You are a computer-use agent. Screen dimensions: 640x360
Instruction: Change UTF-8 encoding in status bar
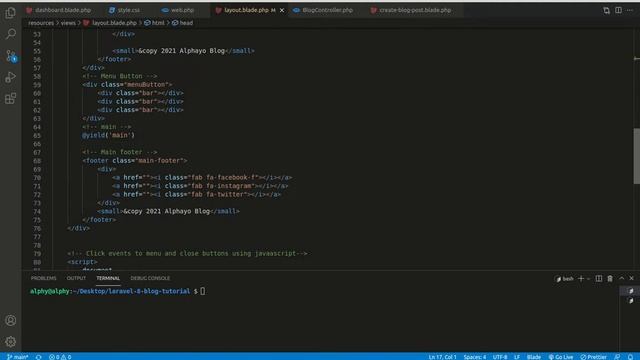[x=500, y=357]
